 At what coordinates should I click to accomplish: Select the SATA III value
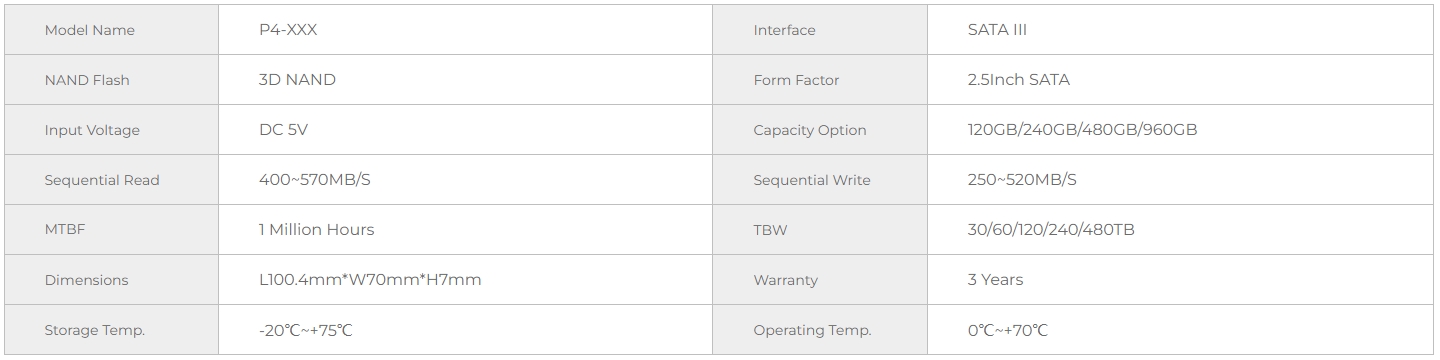tap(997, 30)
